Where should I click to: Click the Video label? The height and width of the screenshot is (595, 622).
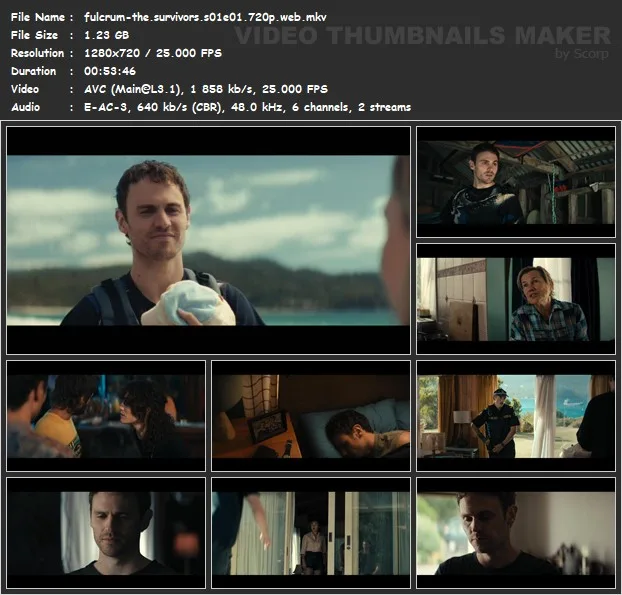25,89
